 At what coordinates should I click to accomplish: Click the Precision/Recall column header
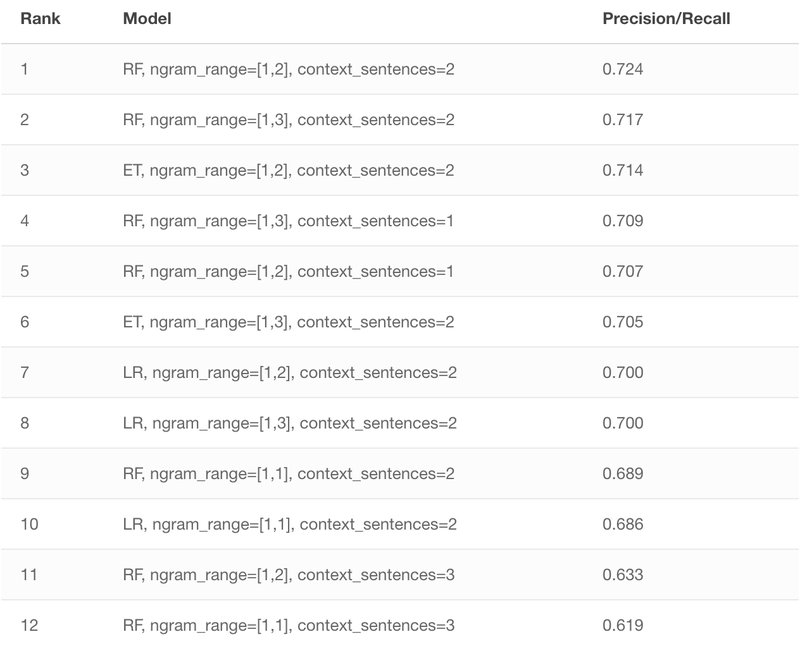coord(666,19)
